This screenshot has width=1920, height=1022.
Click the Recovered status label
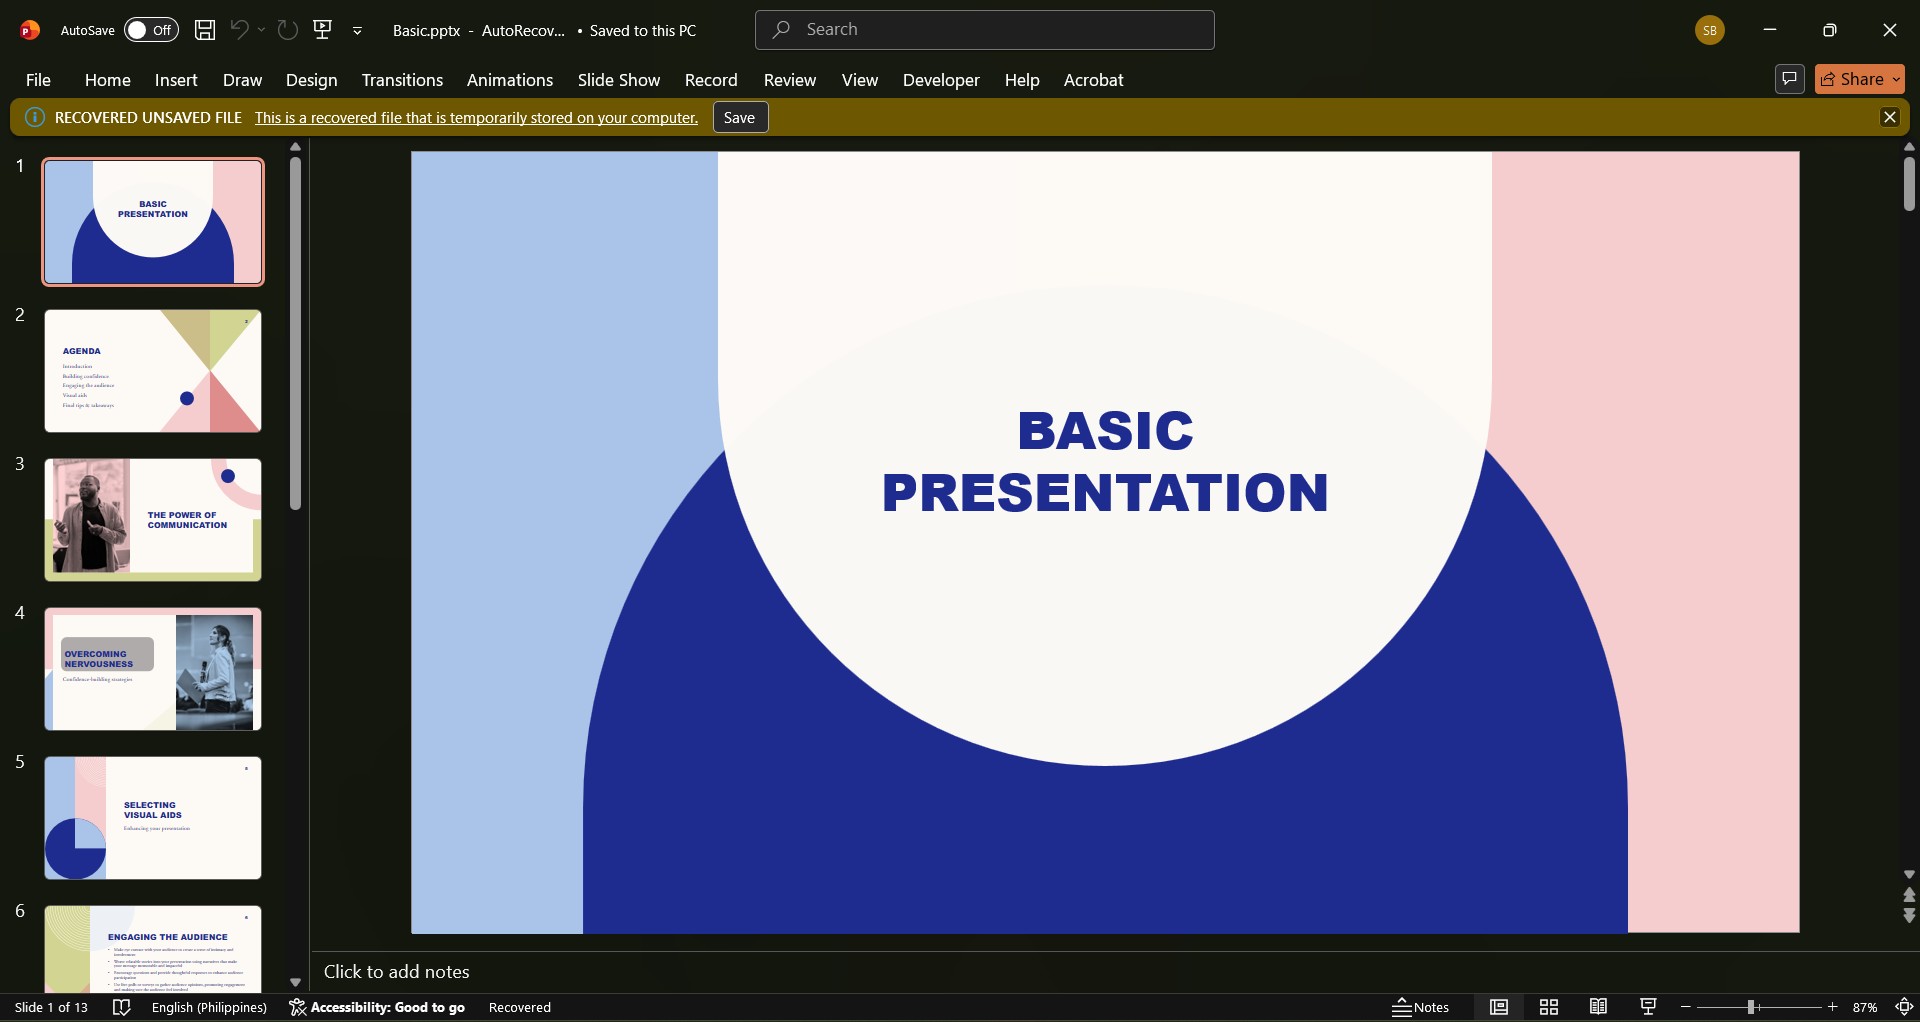[520, 1007]
